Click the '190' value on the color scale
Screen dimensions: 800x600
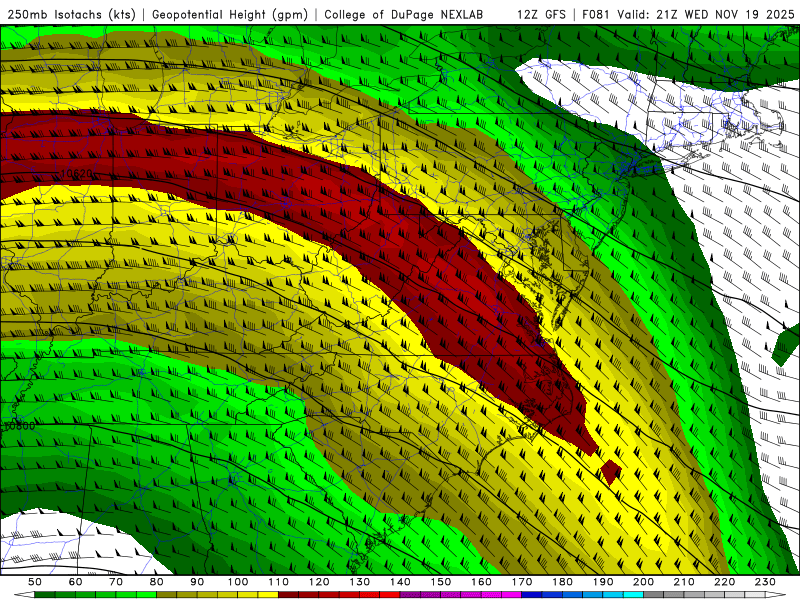click(603, 582)
